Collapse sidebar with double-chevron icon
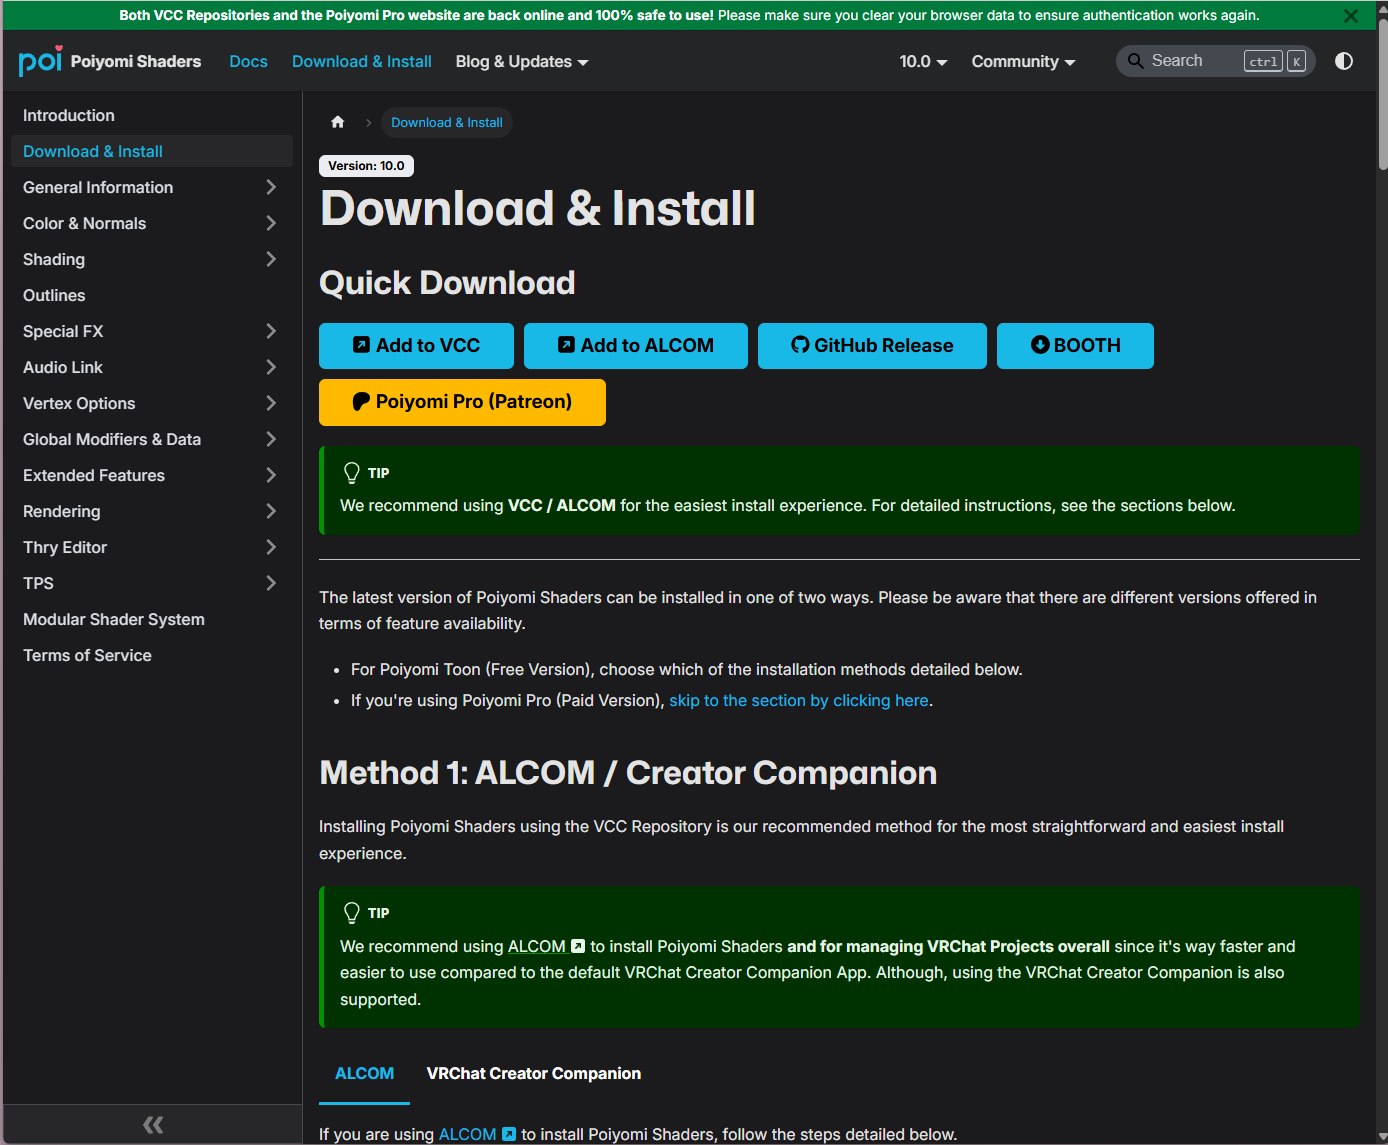This screenshot has width=1388, height=1145. point(153,1125)
